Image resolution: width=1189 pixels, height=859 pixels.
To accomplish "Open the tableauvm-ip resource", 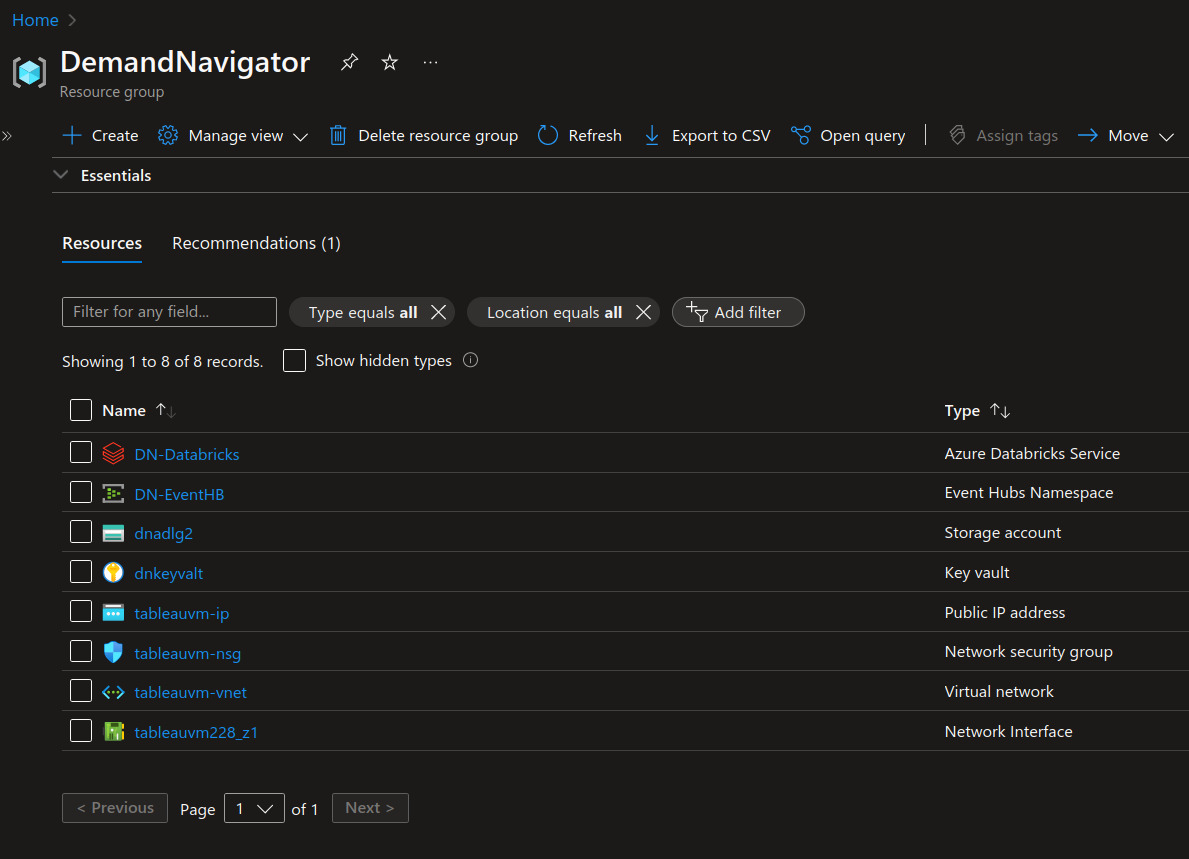I will [x=181, y=613].
